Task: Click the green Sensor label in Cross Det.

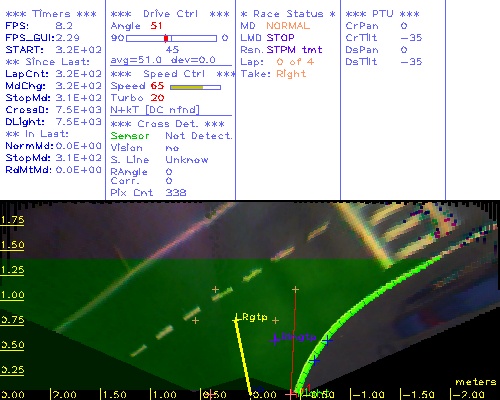Action: [130, 136]
